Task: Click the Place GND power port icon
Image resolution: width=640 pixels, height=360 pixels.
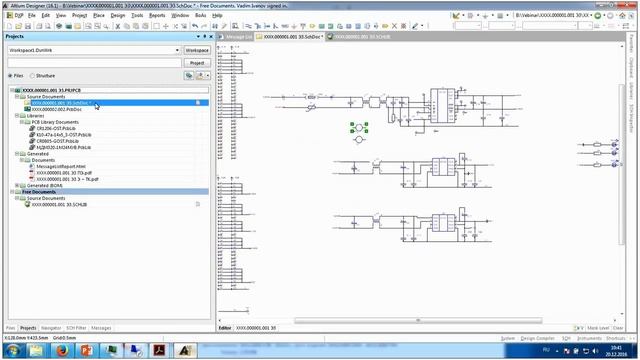Action: (x=294, y=26)
